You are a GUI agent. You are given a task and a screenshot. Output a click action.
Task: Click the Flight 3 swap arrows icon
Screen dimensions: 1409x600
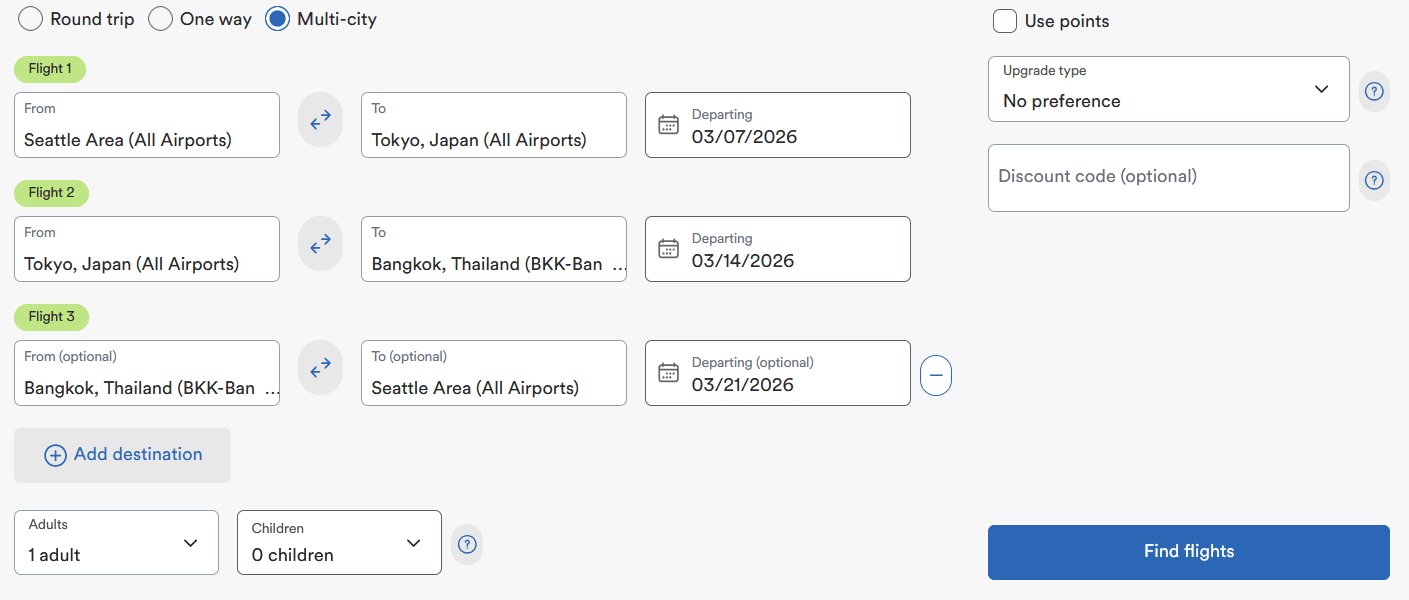click(320, 368)
